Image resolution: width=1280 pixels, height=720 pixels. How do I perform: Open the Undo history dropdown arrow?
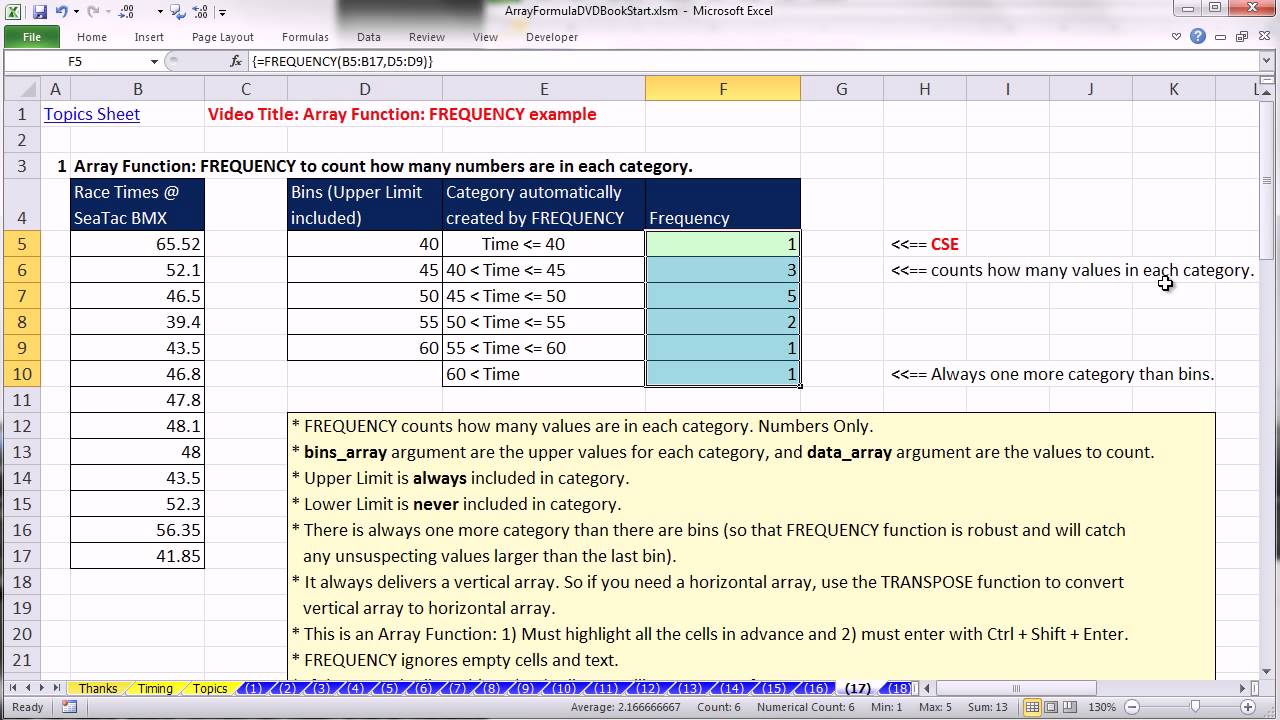pos(76,12)
